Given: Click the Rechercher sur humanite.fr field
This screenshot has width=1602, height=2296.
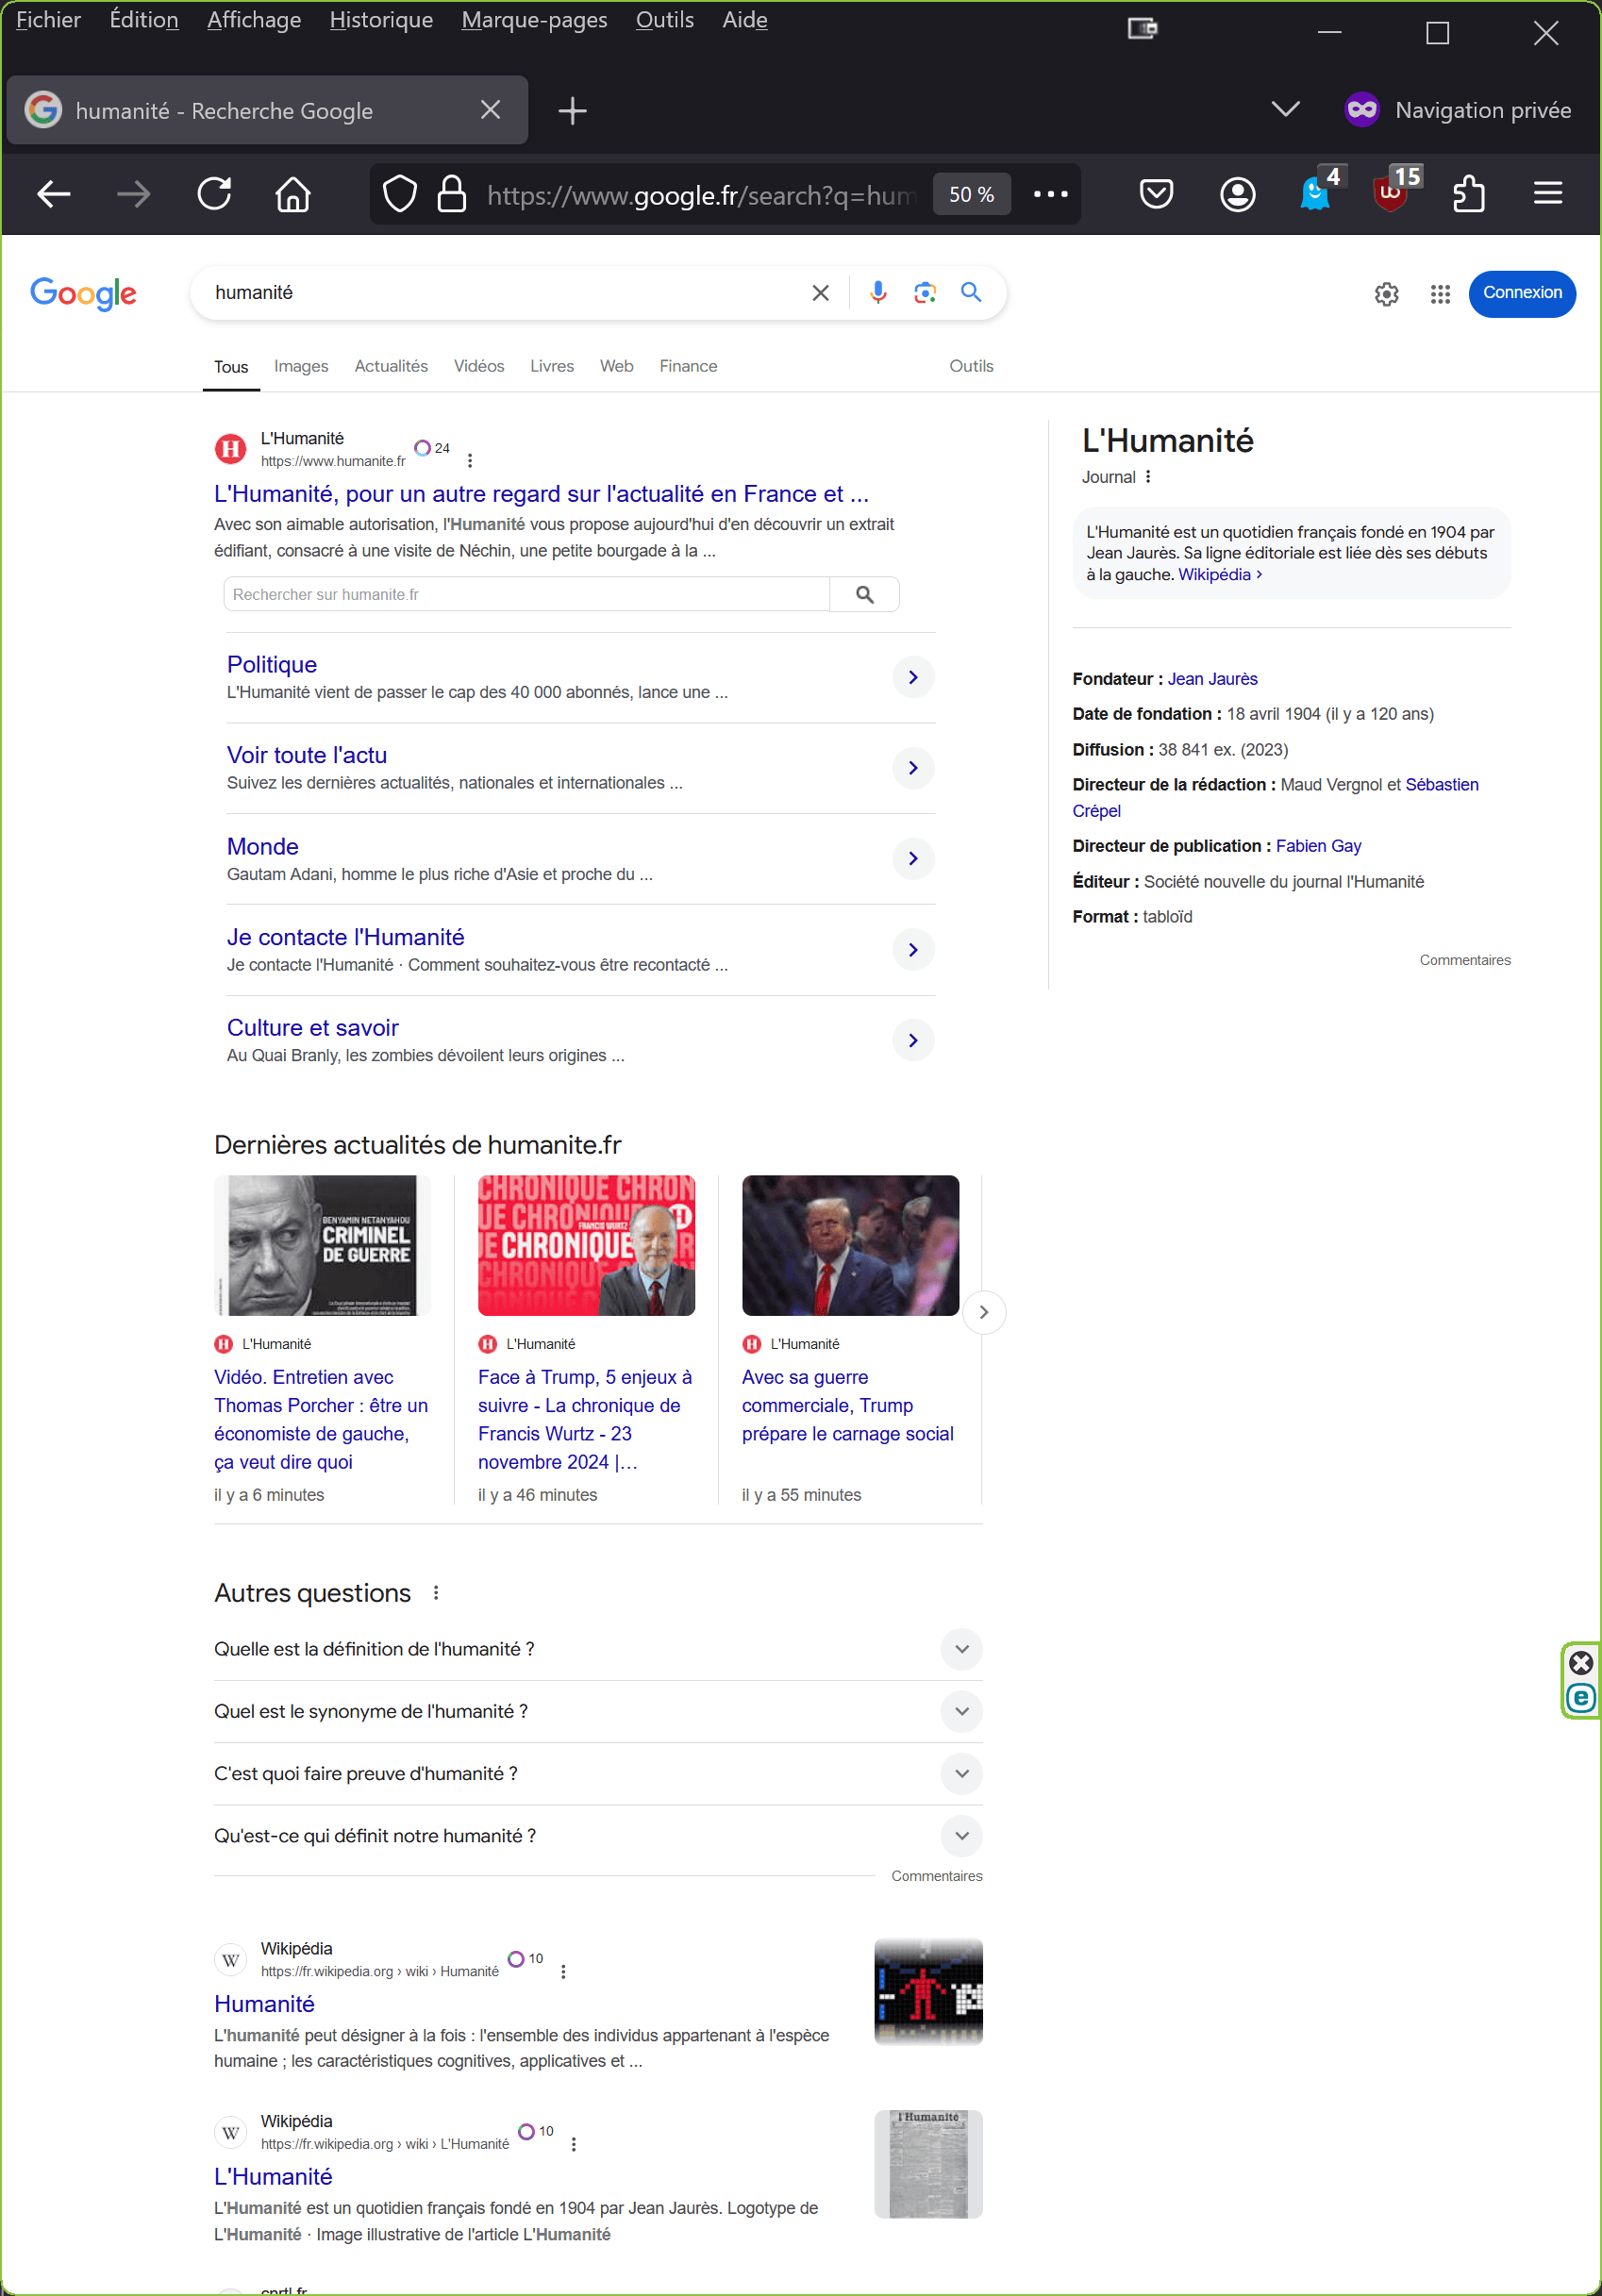Looking at the screenshot, I should pos(526,595).
